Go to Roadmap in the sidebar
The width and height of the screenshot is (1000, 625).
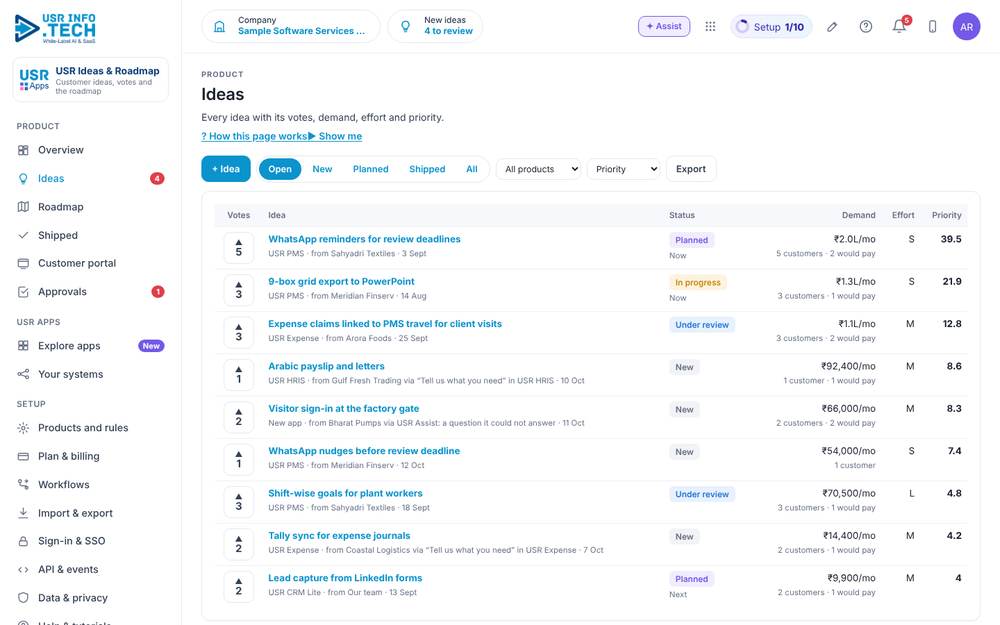[91, 207]
